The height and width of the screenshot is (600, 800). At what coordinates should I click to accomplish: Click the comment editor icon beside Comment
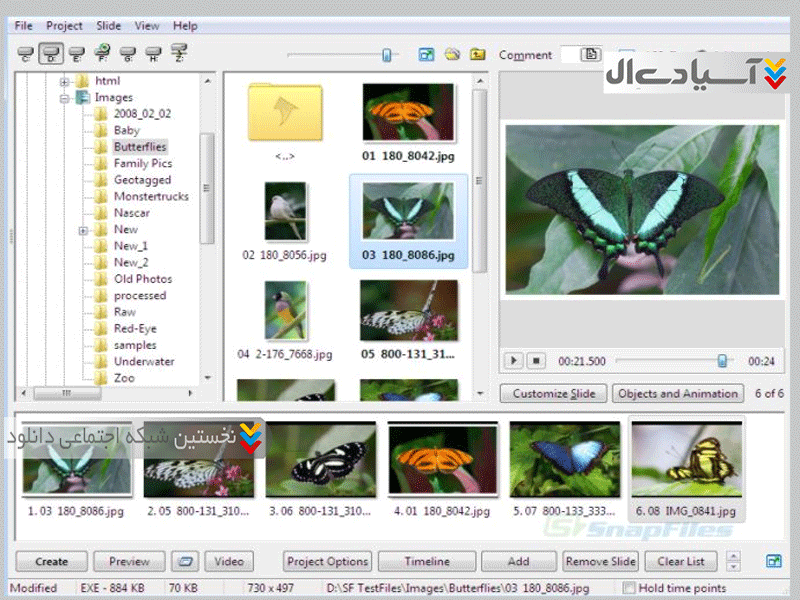[591, 55]
